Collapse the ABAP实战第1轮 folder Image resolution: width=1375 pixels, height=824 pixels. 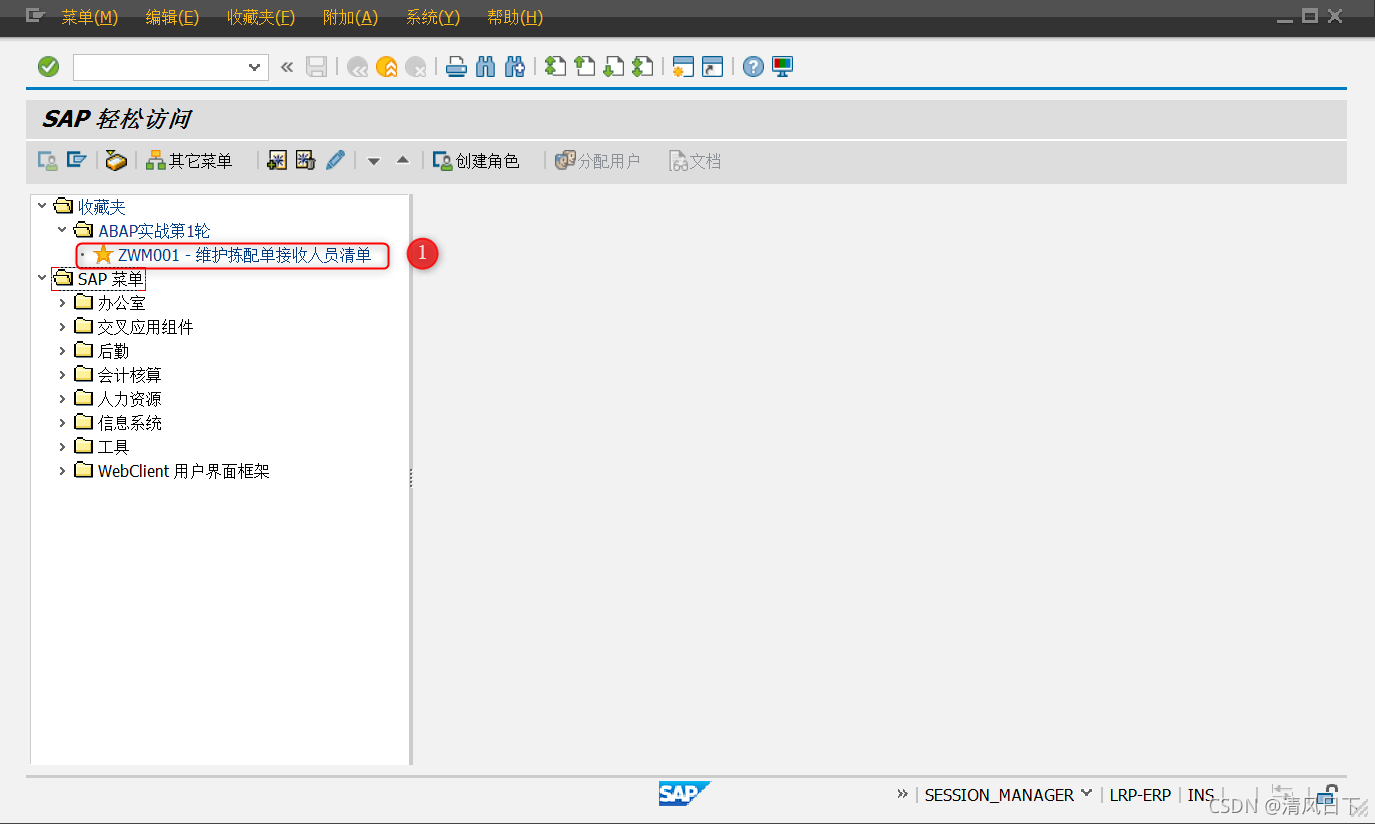[62, 231]
